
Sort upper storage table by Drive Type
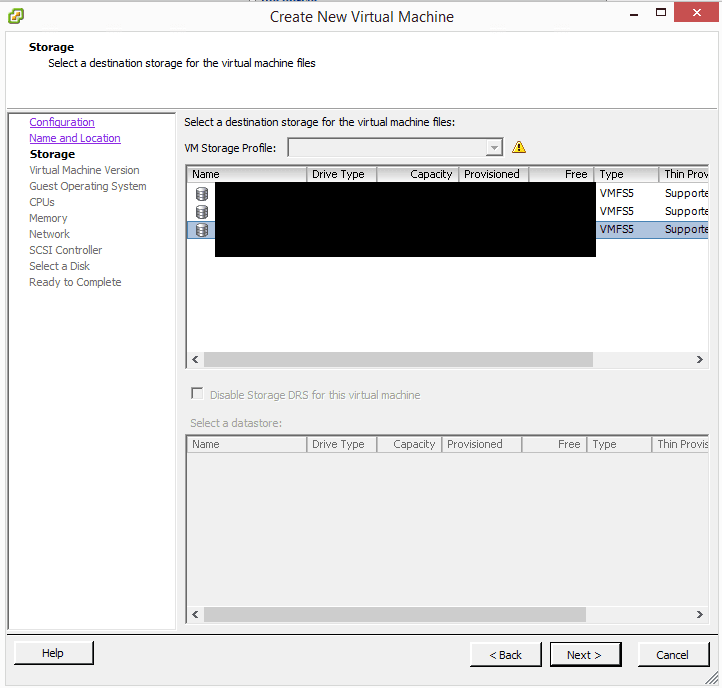coord(341,174)
